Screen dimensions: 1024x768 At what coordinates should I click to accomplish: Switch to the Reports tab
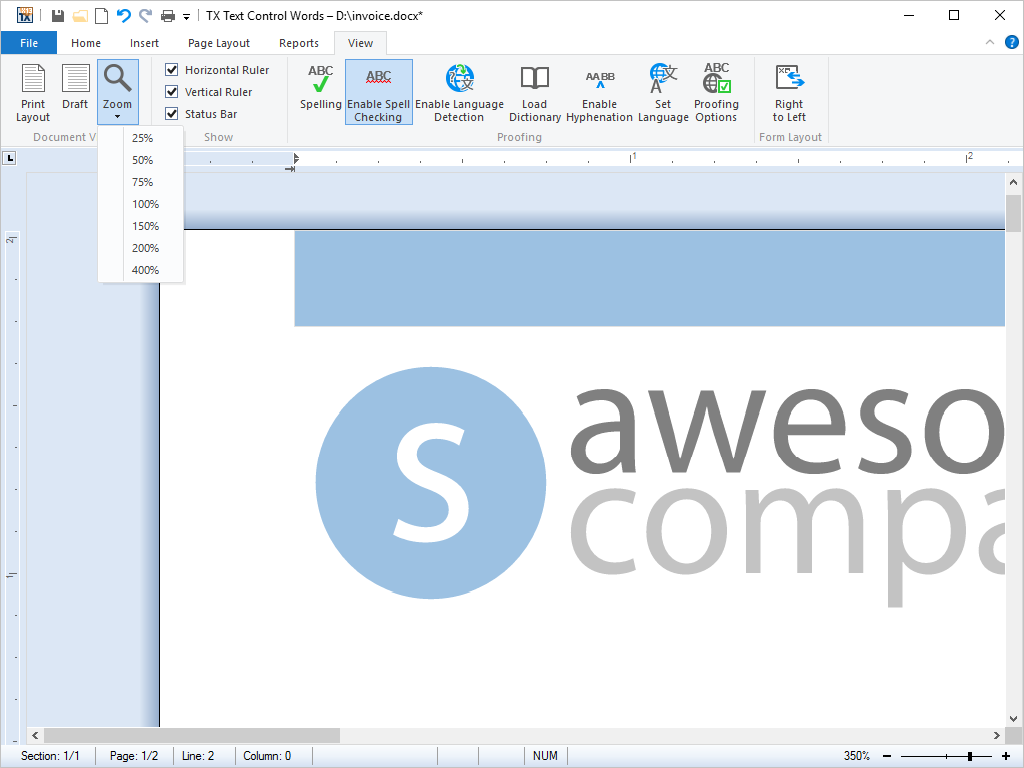(298, 43)
